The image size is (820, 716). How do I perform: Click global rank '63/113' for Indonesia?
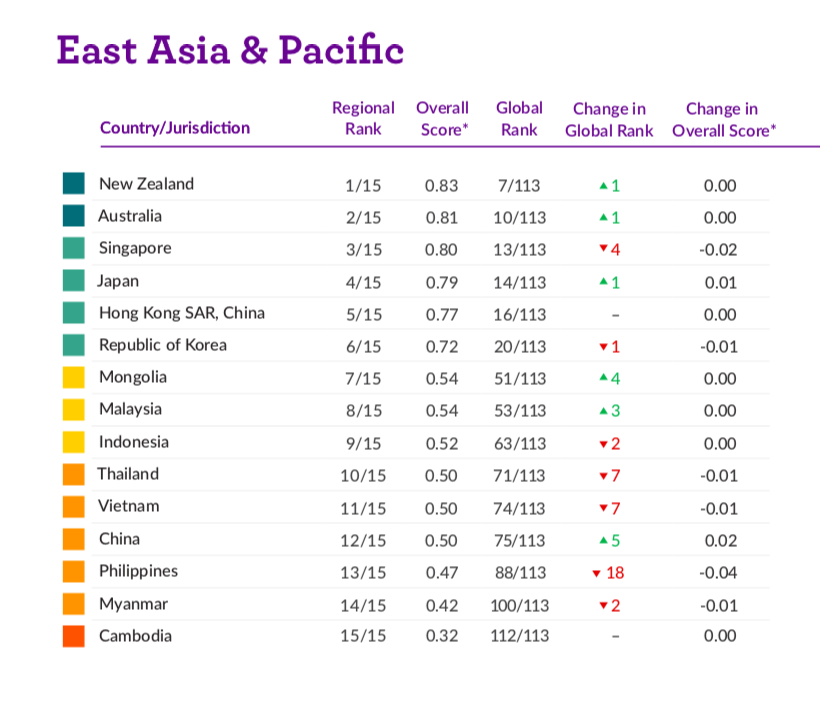point(520,444)
